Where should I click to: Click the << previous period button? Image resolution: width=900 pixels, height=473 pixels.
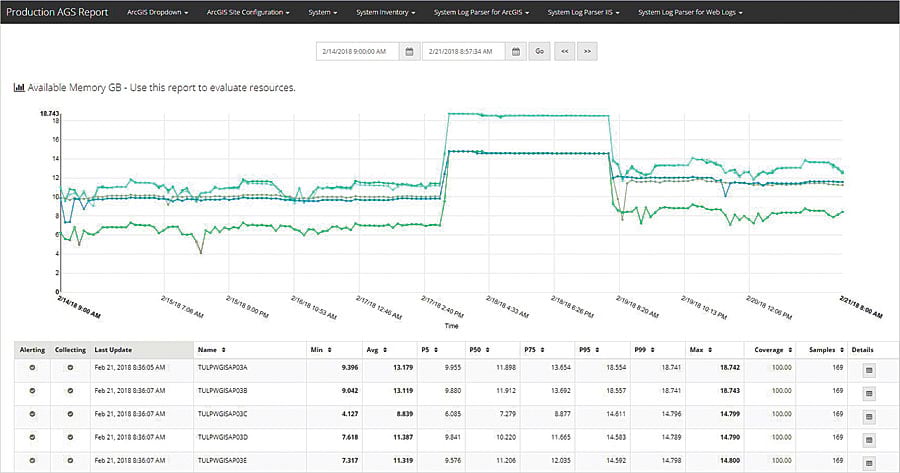pos(565,52)
